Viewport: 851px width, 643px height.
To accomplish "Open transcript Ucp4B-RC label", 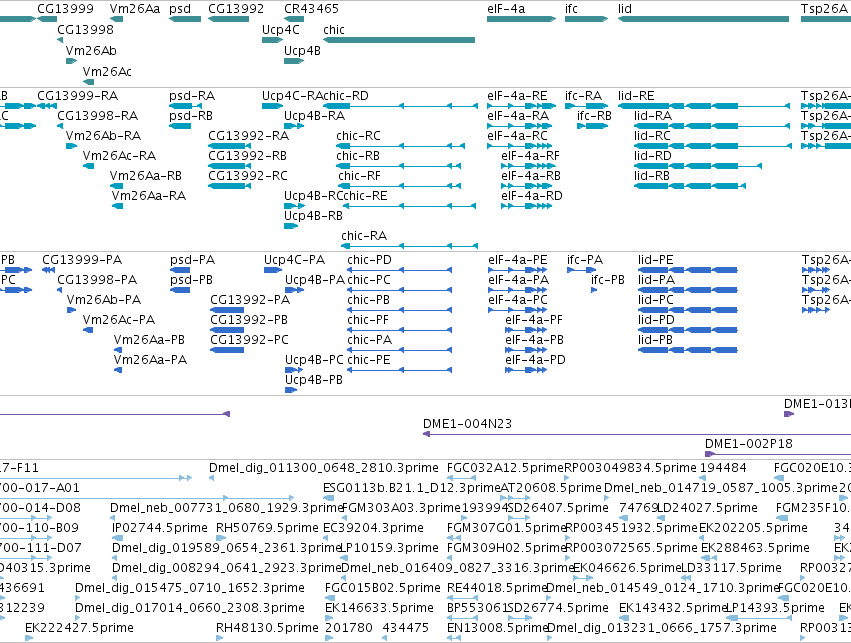I will 314,196.
